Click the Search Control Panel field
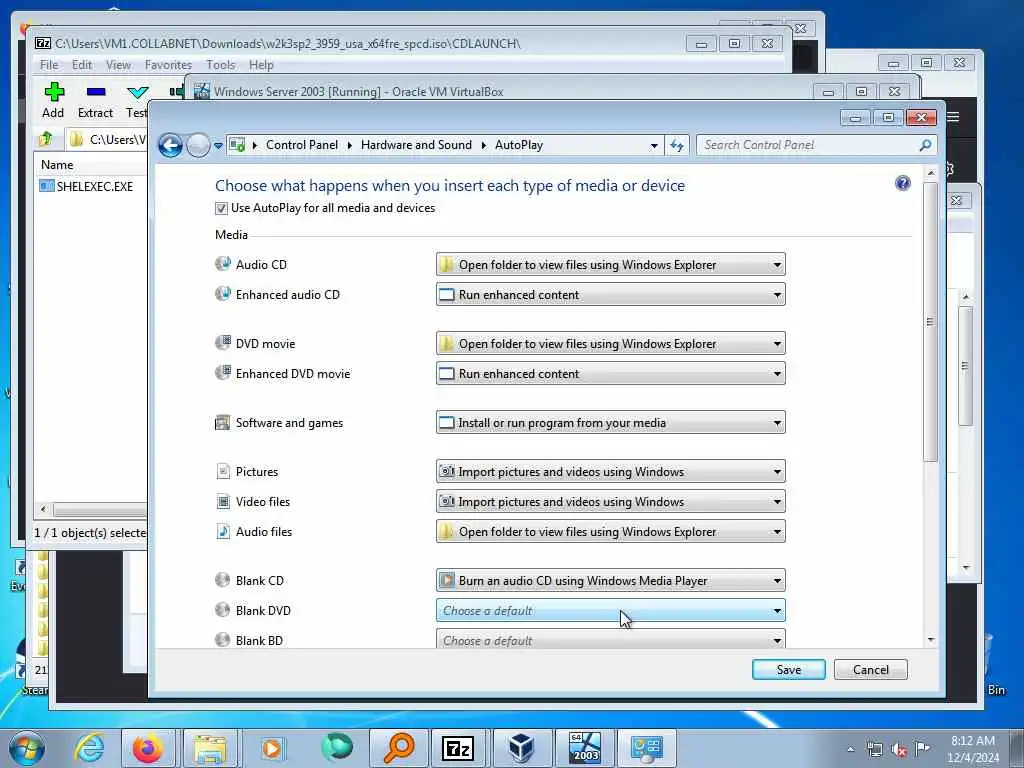This screenshot has height=768, width=1024. click(808, 145)
